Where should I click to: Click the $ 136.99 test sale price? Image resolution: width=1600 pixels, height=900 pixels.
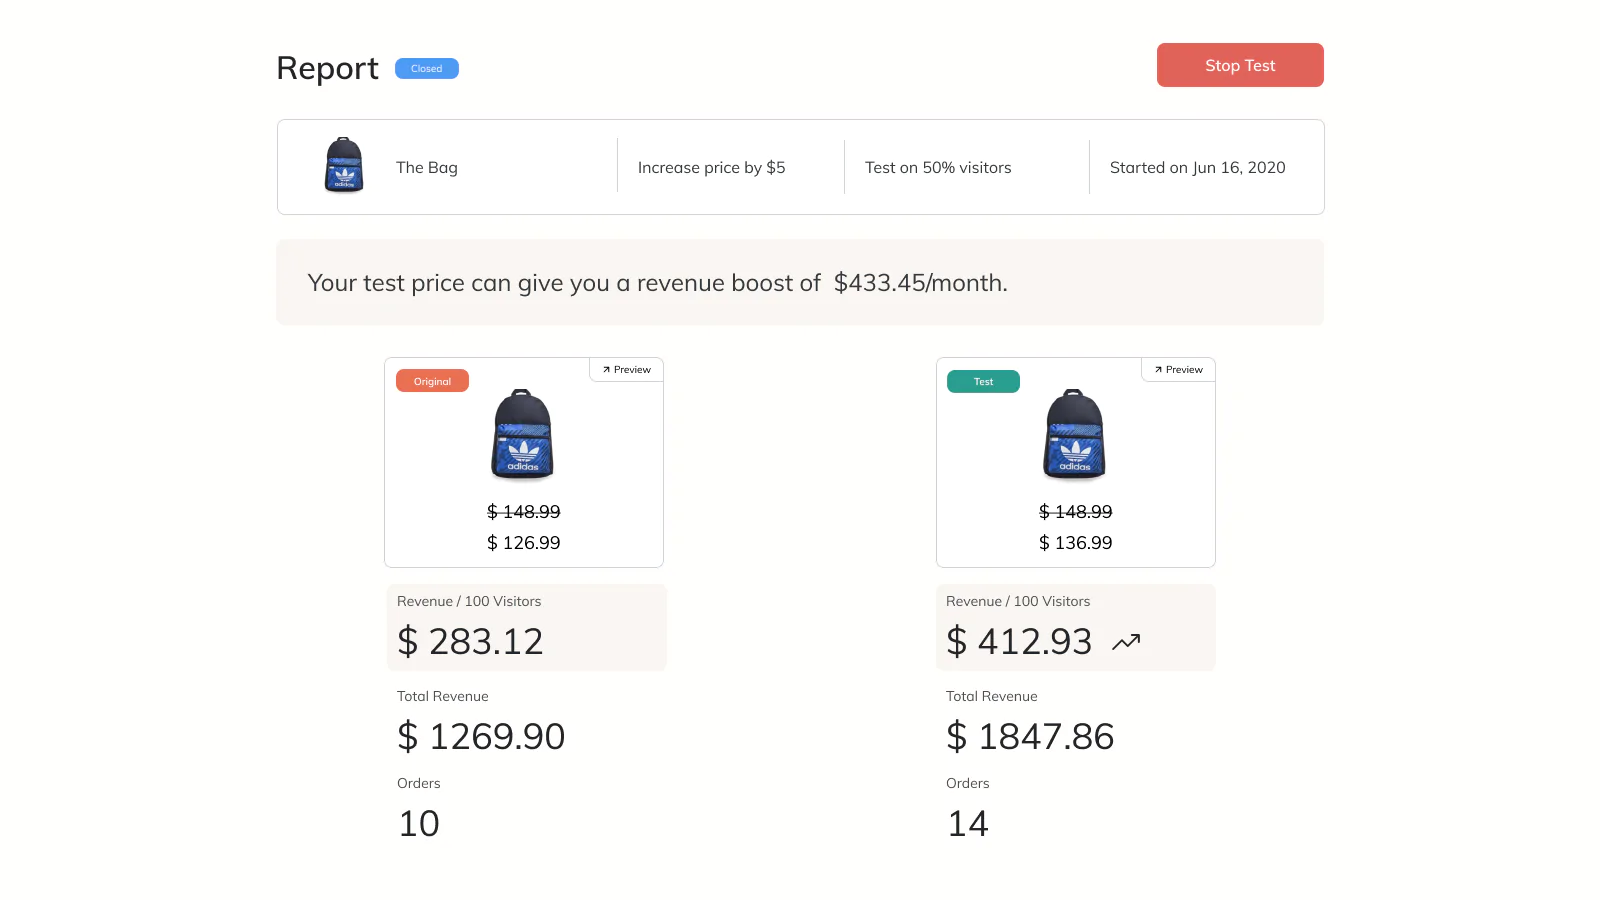(1076, 542)
